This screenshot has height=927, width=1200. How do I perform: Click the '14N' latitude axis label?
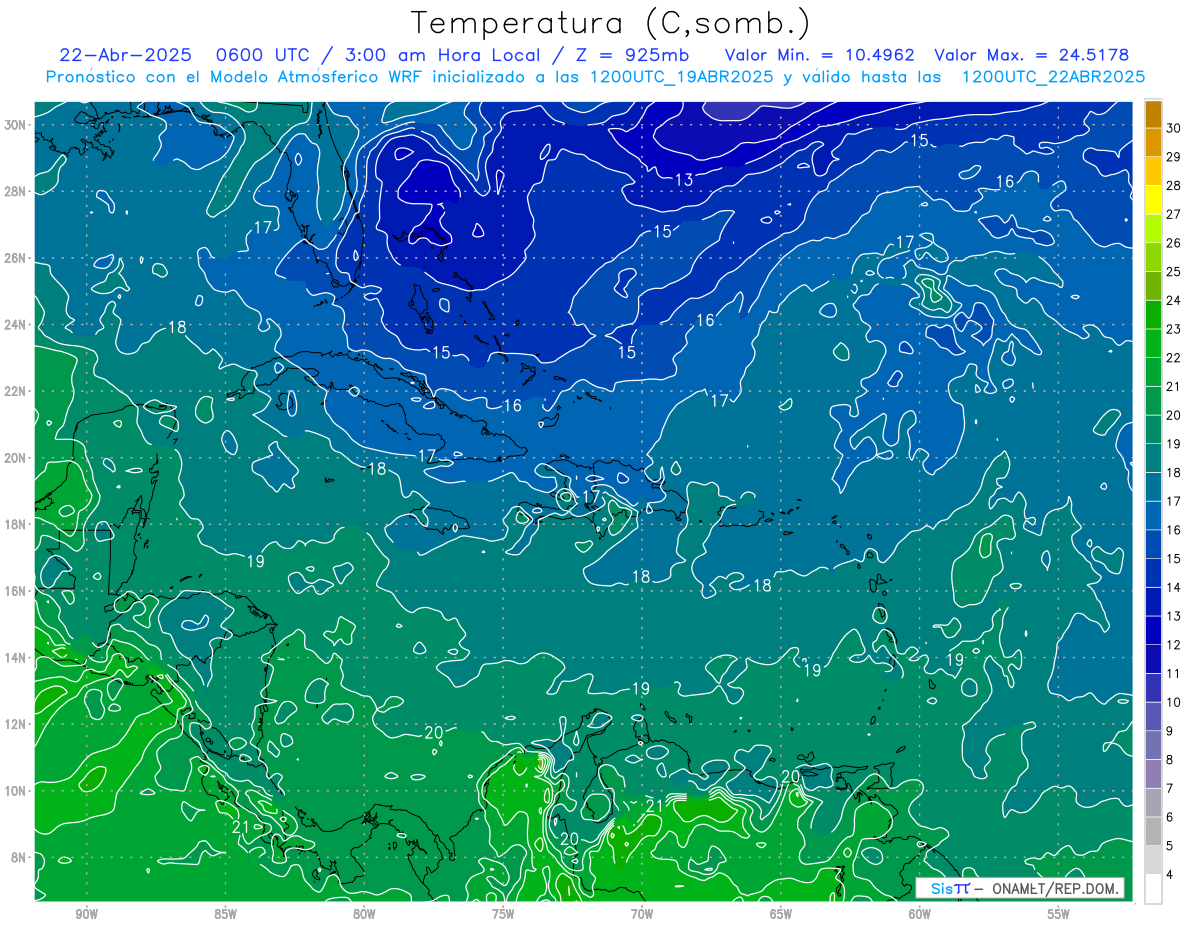(17, 657)
